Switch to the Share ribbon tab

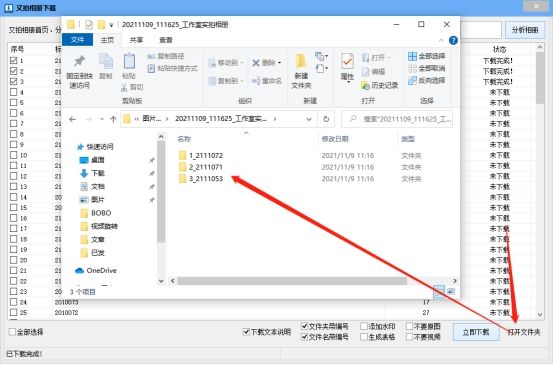pos(136,40)
